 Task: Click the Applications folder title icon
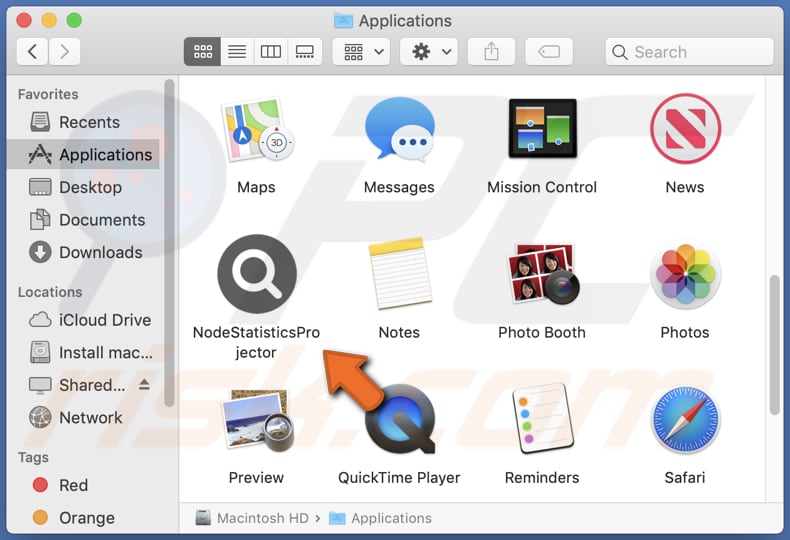pos(343,21)
